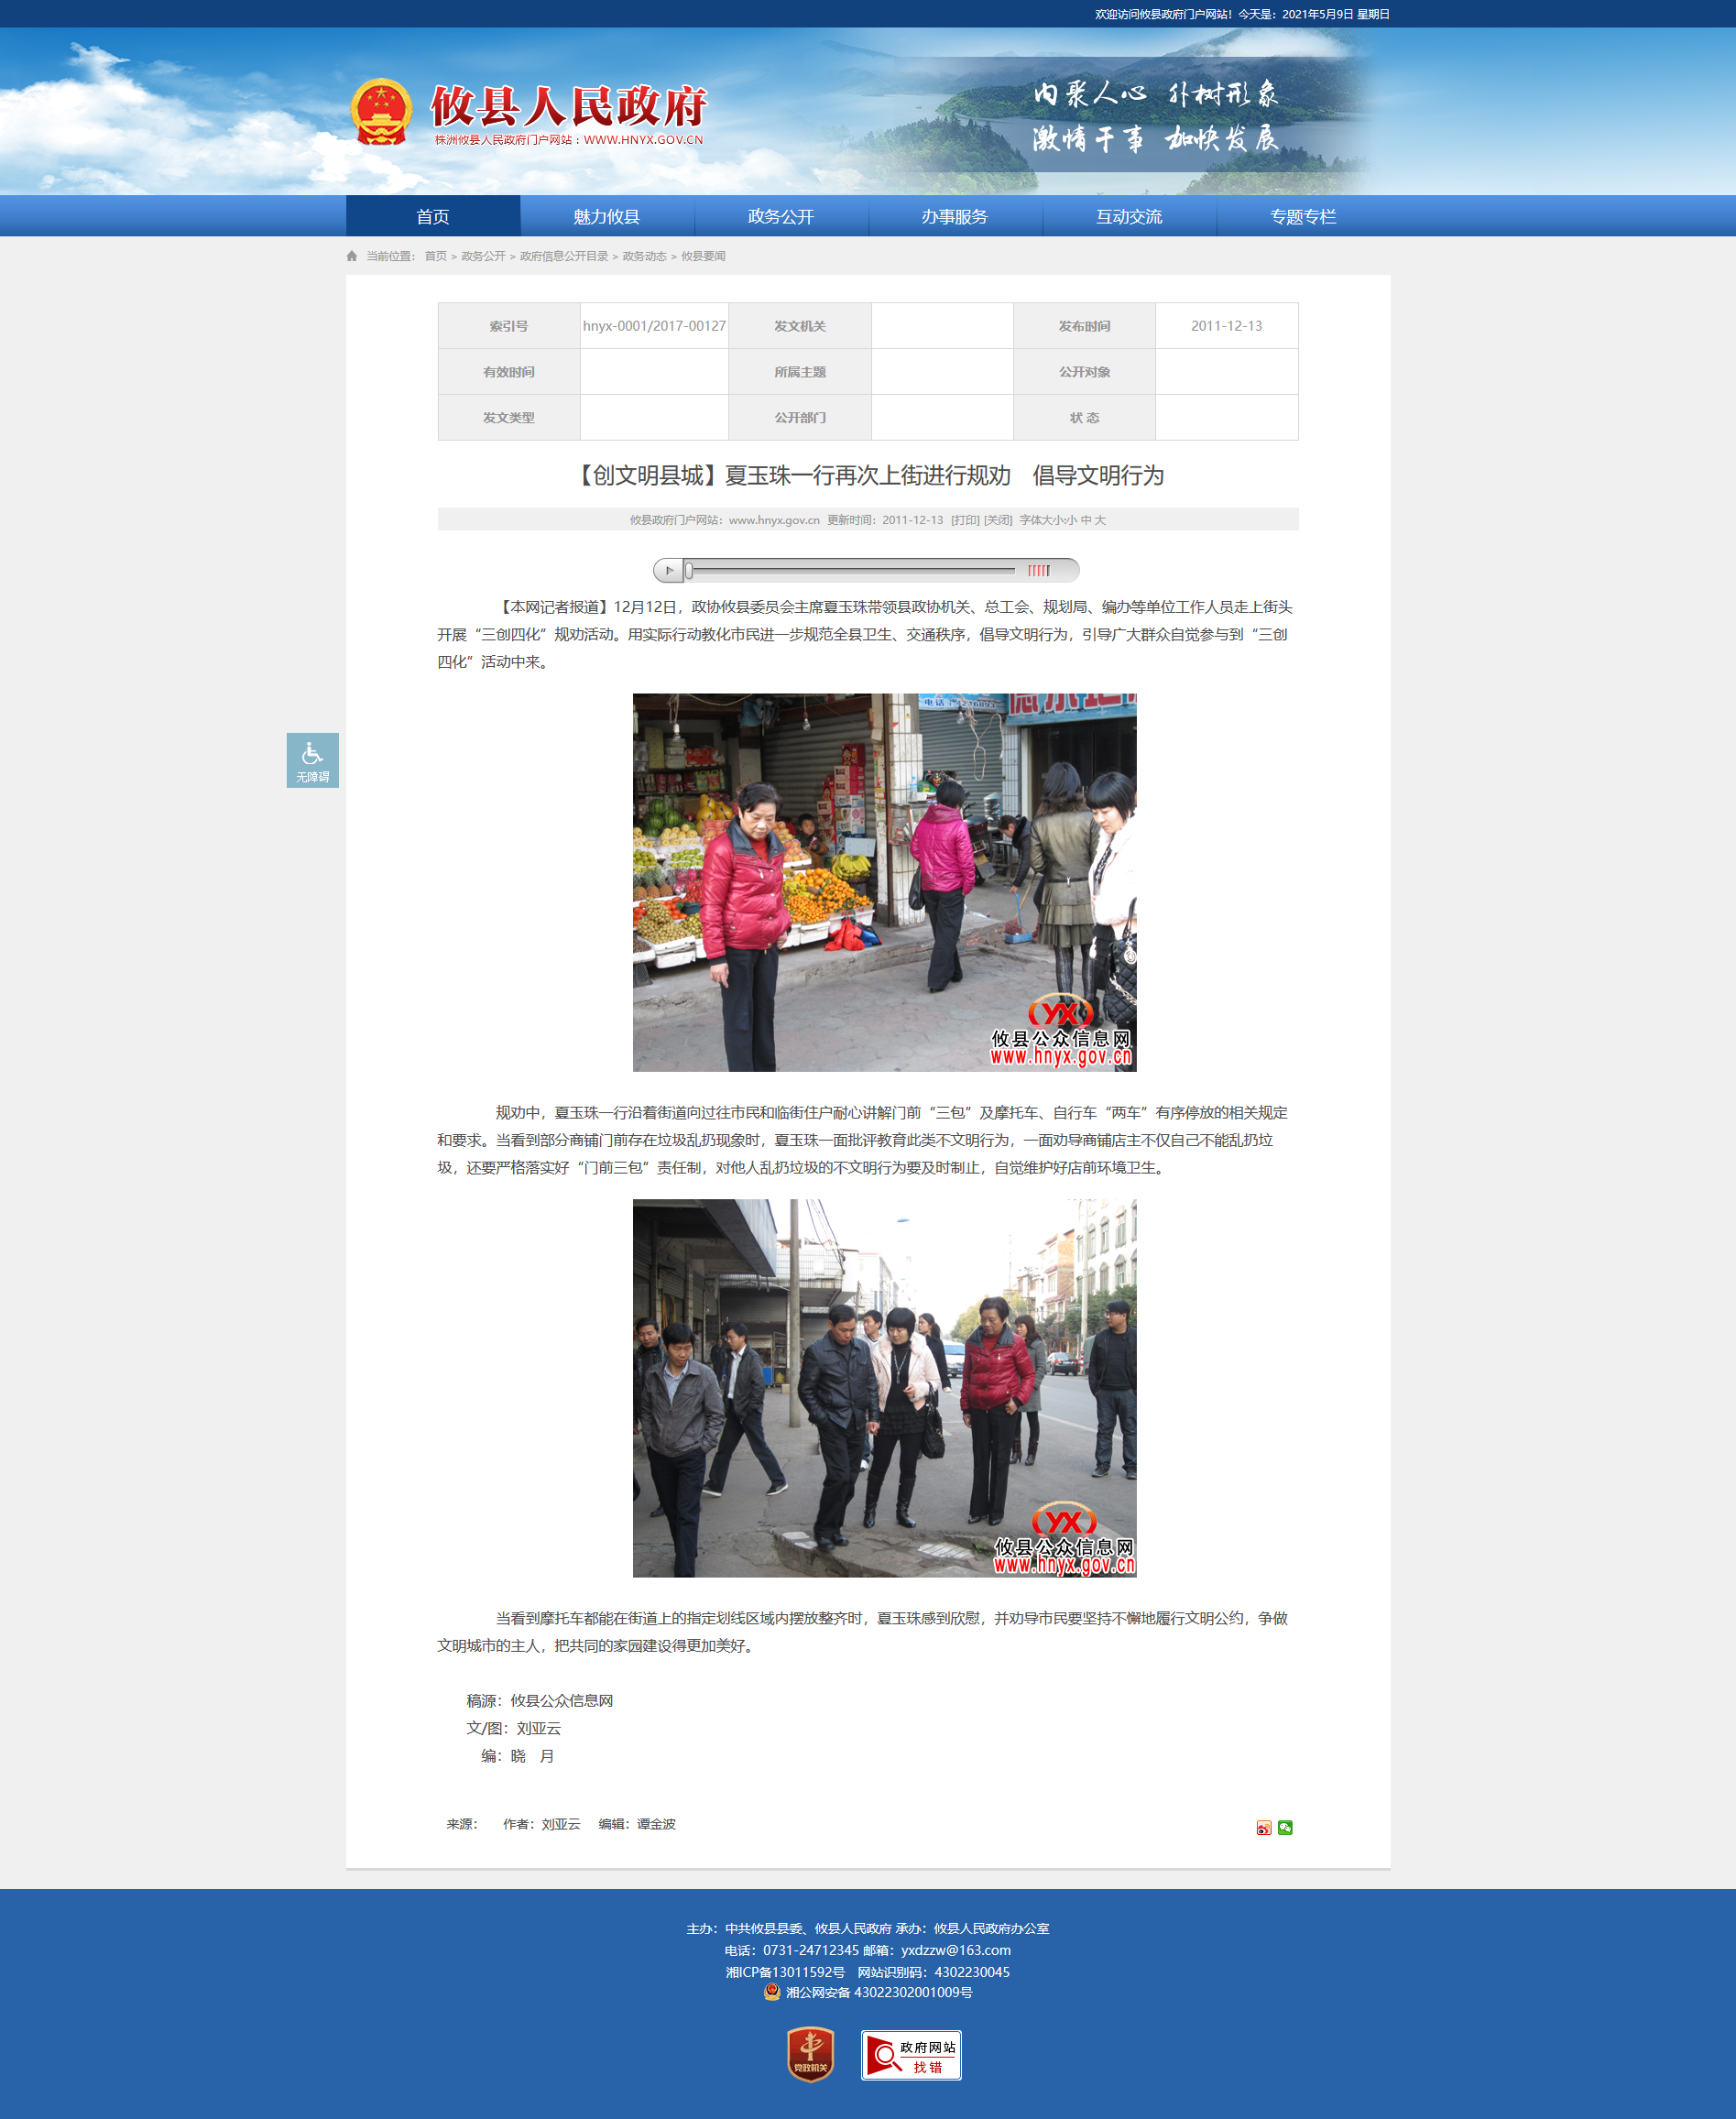
Task: Click the 党政机关 badge icon
Action: [x=810, y=2054]
